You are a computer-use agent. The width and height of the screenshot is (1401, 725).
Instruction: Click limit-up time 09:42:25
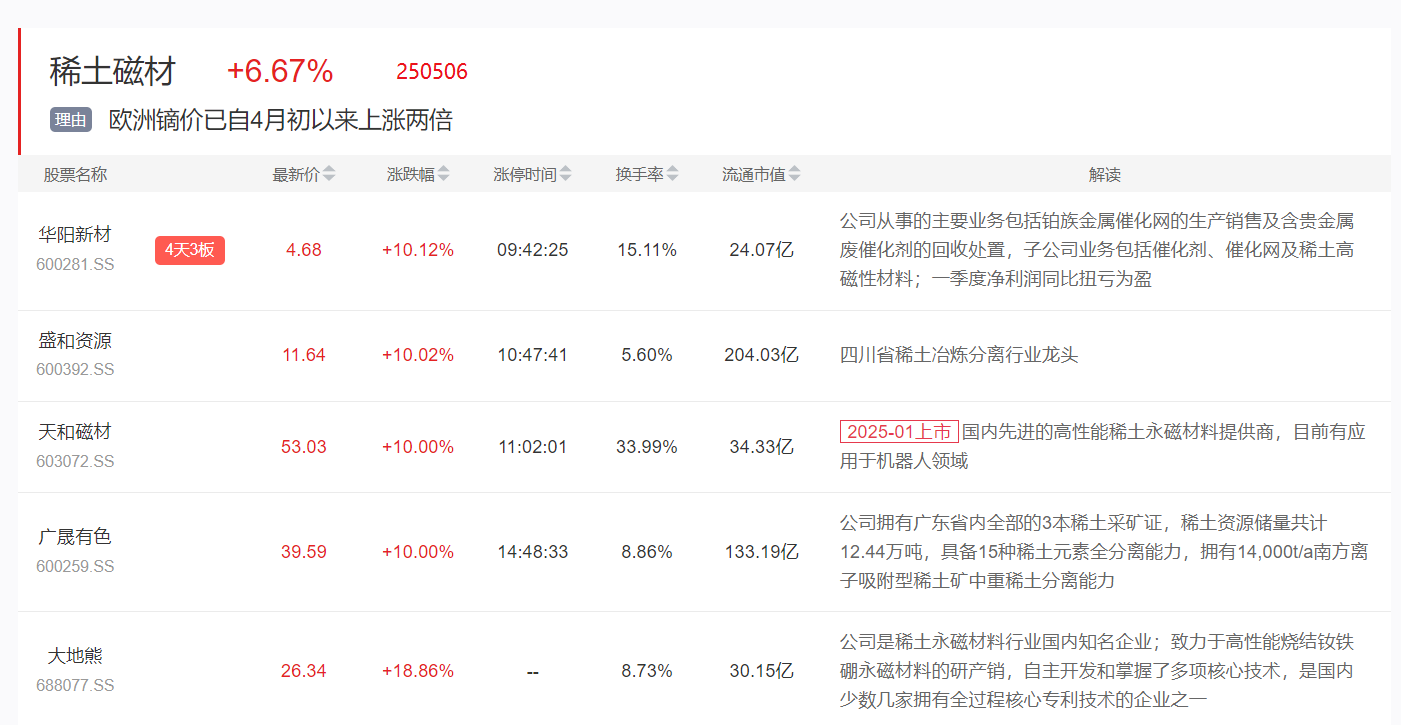click(x=533, y=250)
